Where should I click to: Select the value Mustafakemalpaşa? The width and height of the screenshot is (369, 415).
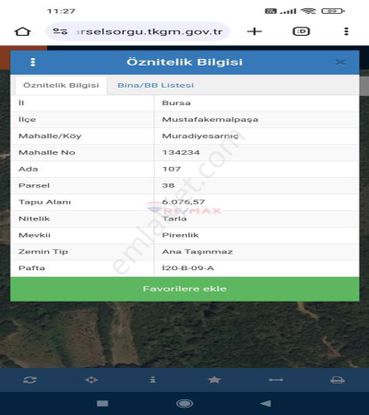pyautogui.click(x=210, y=119)
